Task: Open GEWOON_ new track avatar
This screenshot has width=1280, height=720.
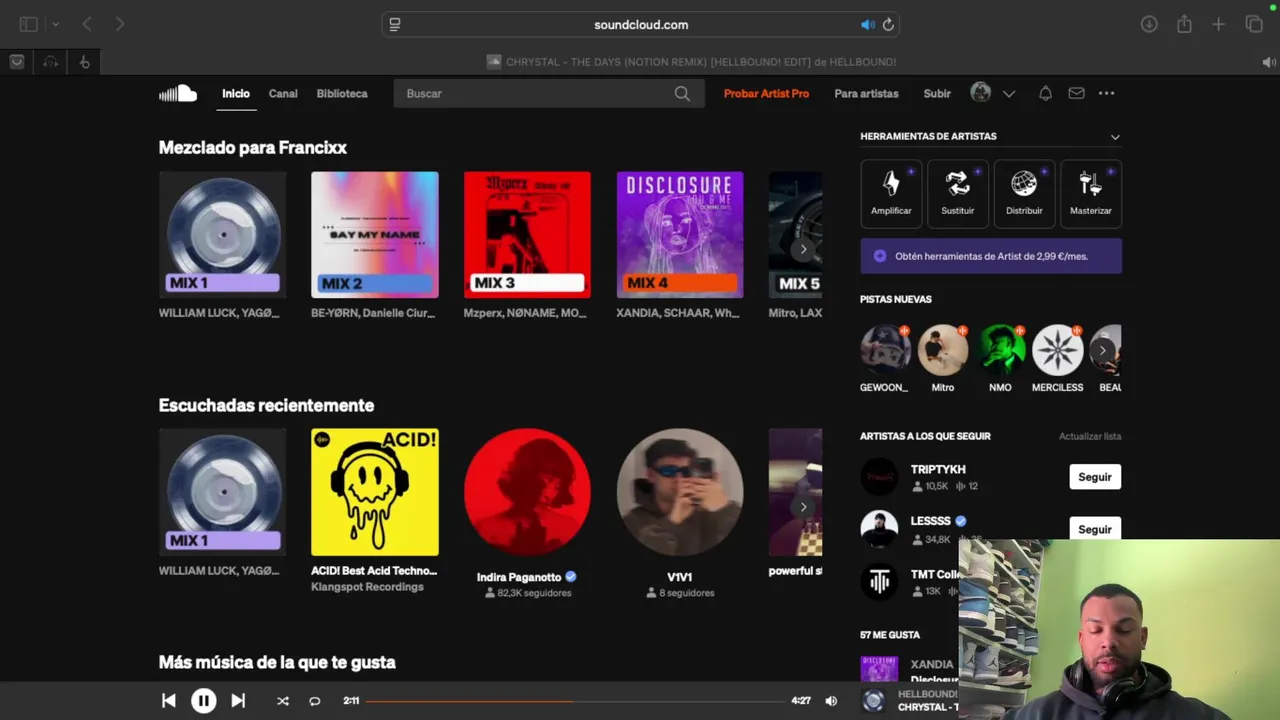Action: coord(885,349)
